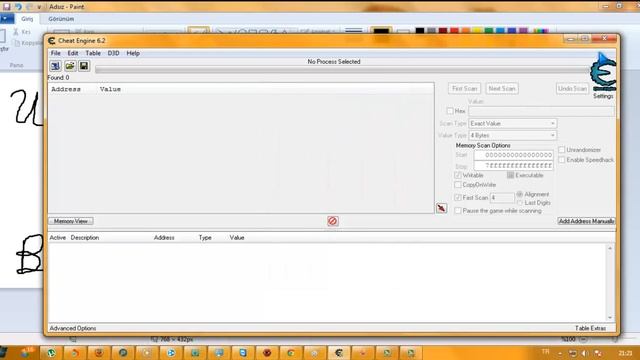Click the Cheat Engine icon in the taskbar
This screenshot has height=360, width=640.
338,353
